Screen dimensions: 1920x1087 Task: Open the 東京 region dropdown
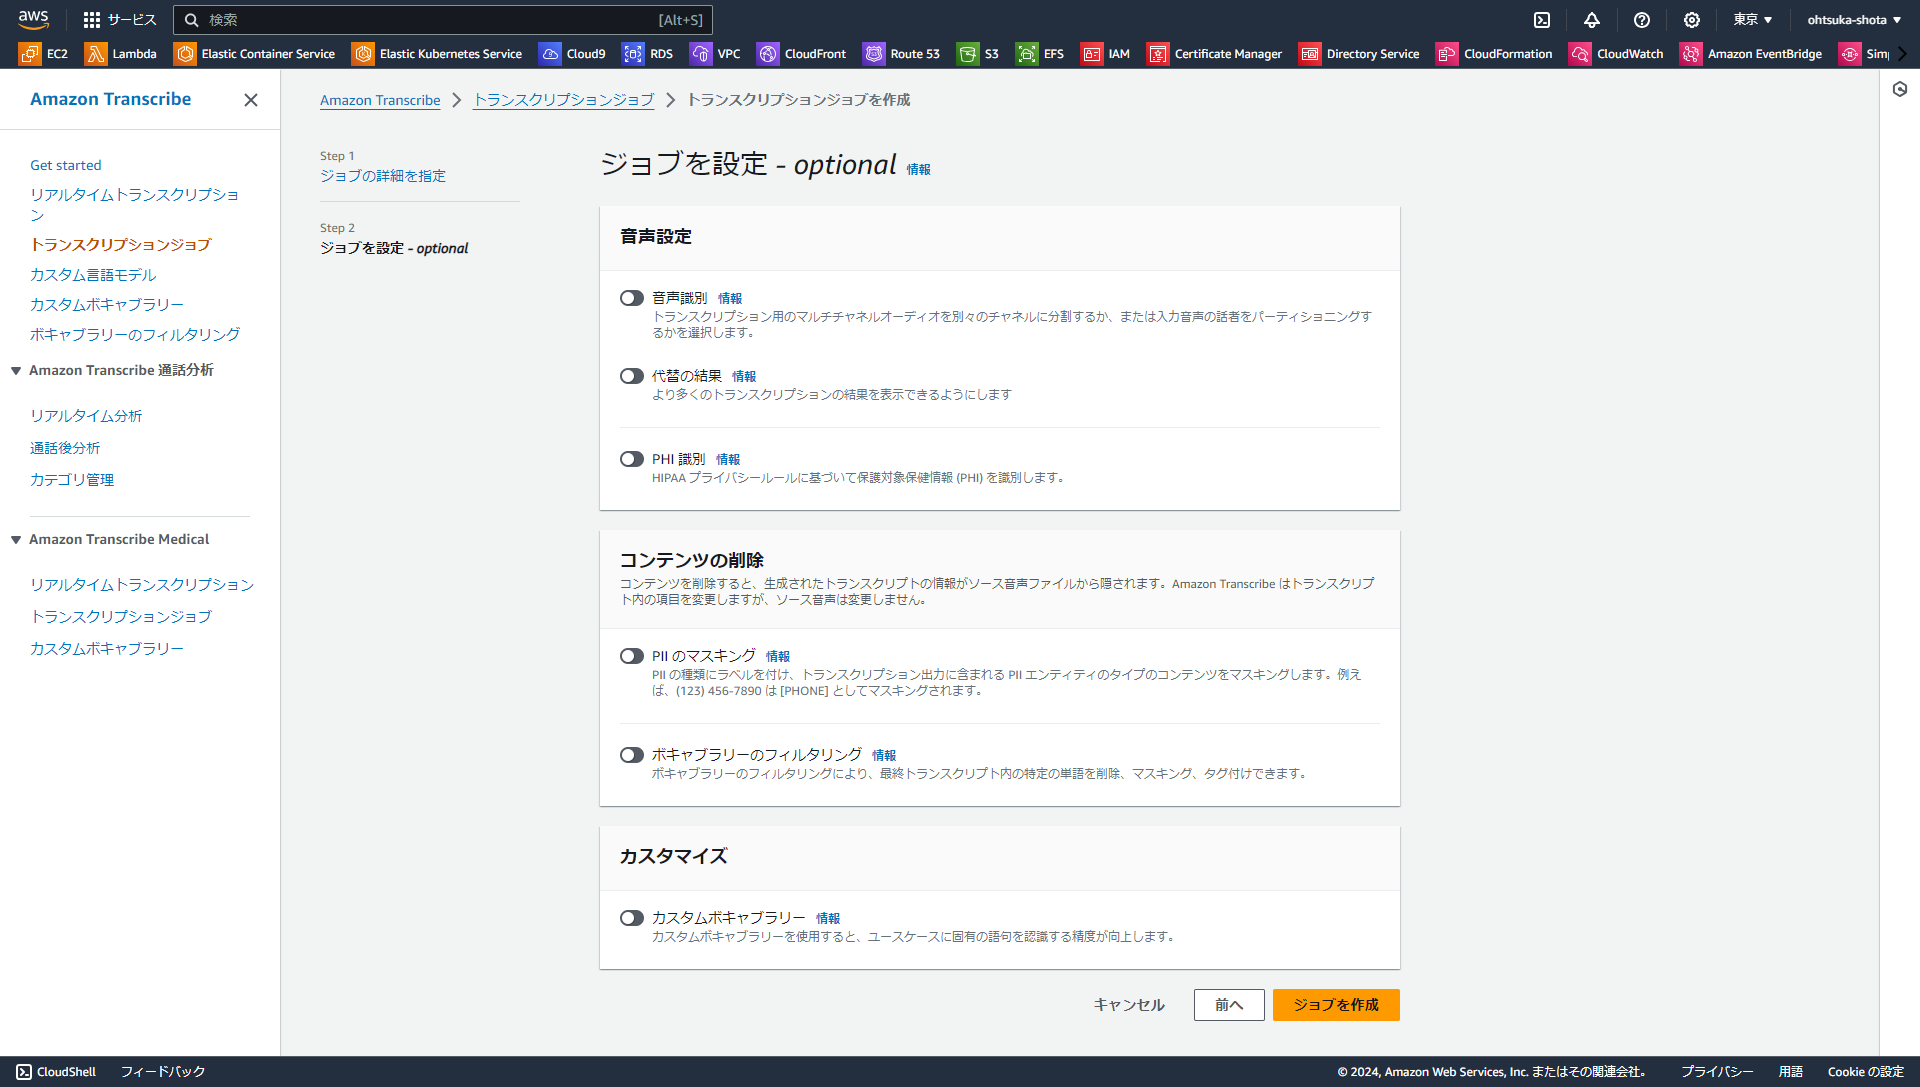tap(1753, 20)
